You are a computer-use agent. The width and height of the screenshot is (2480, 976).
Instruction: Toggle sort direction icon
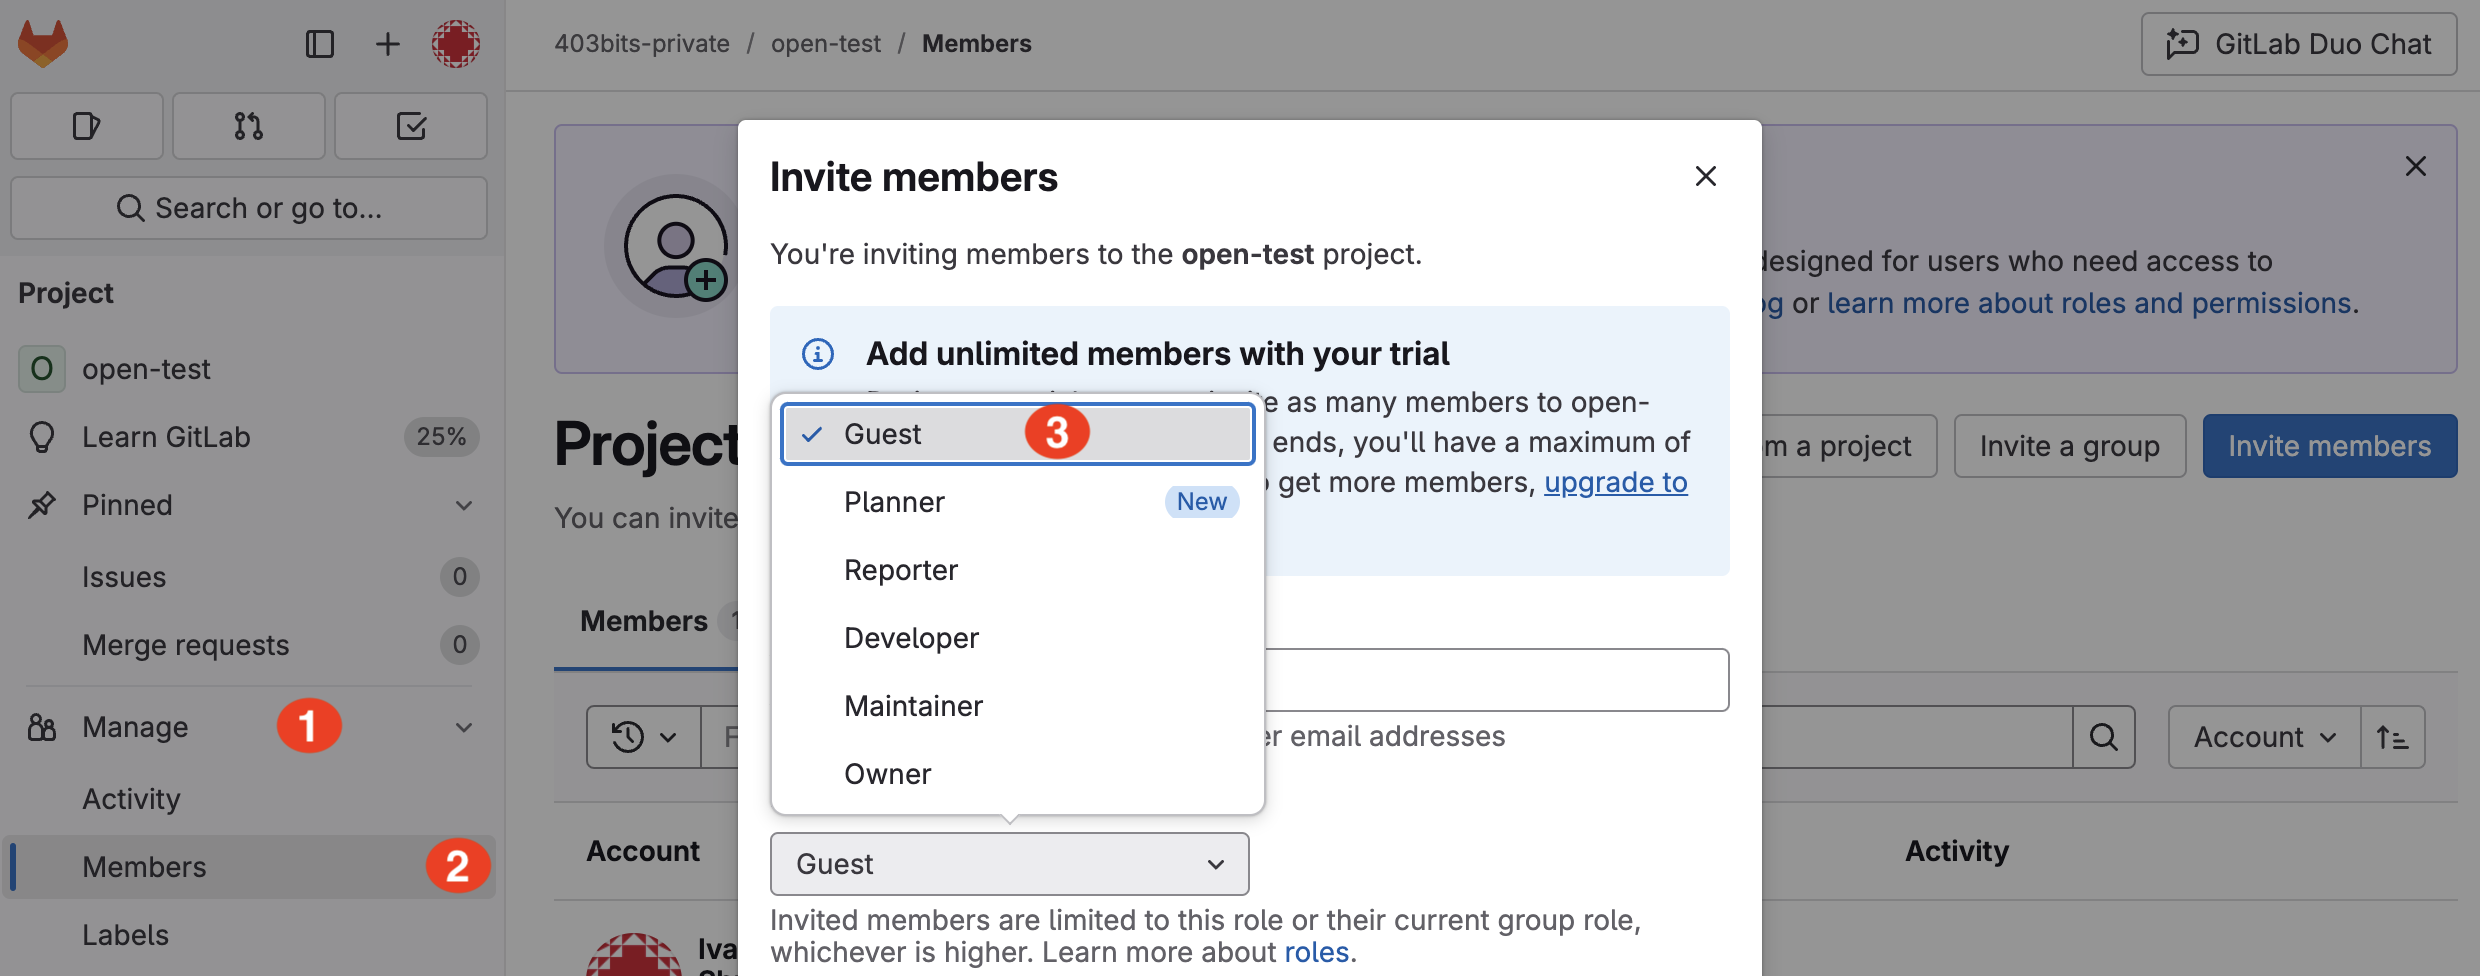click(x=2393, y=737)
